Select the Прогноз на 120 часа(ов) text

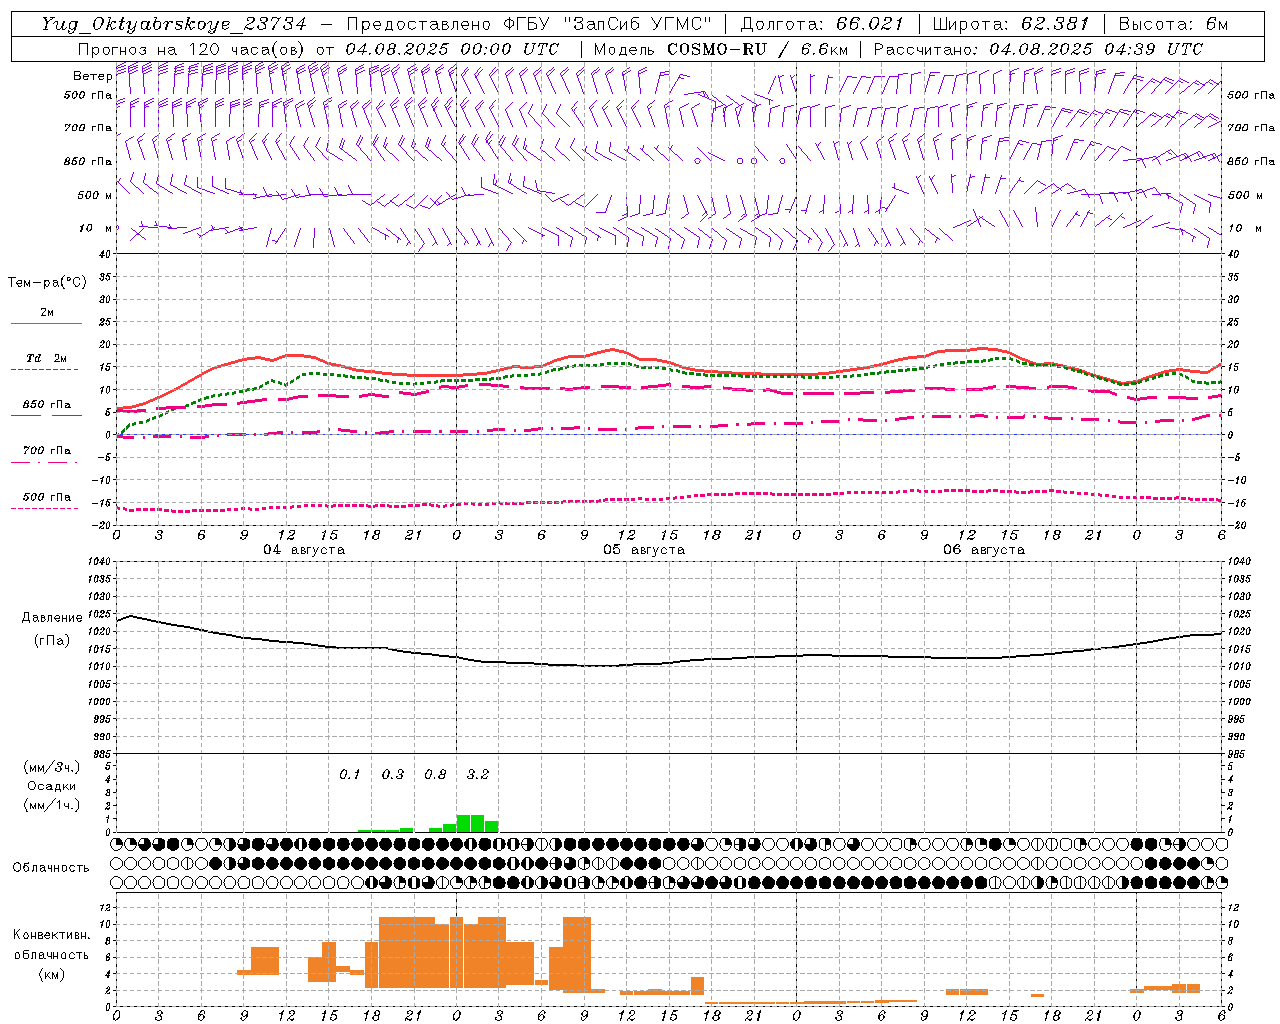190,49
